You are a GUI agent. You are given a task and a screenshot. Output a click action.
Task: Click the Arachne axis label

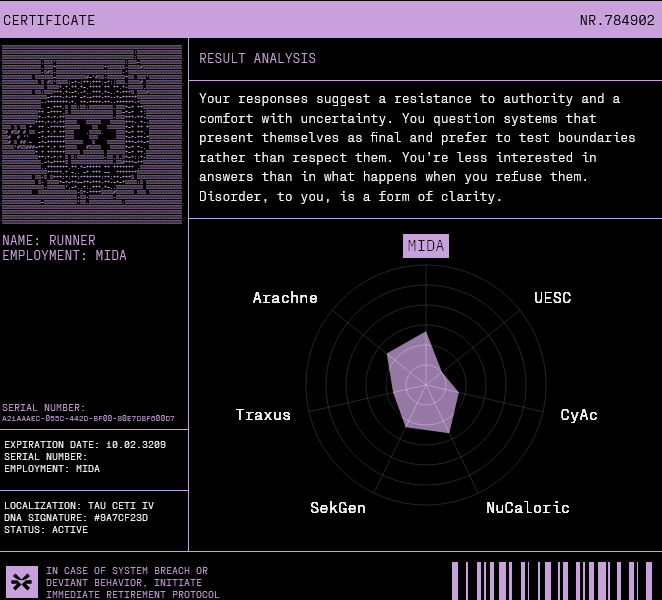(x=285, y=298)
